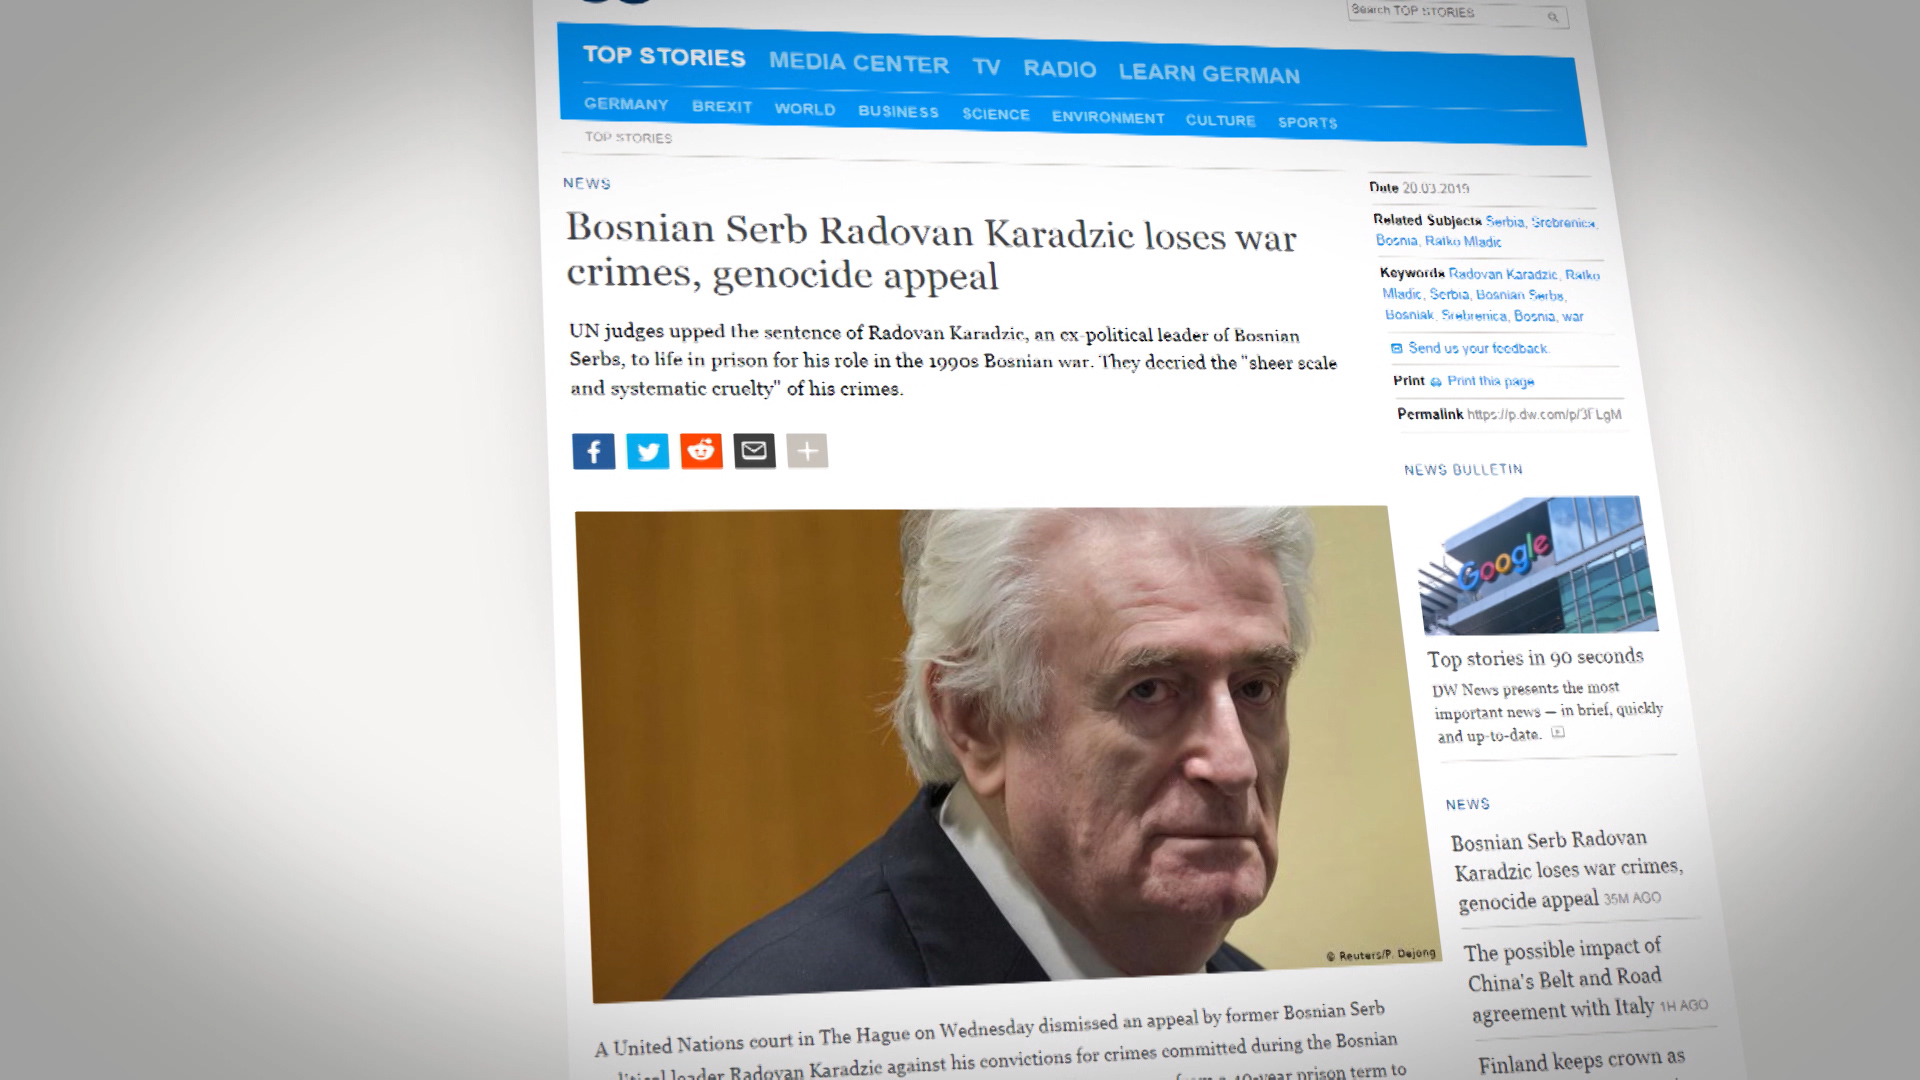Go to the ENVIRONMENT section
Image resolution: width=1920 pixels, height=1080 pixels.
pyautogui.click(x=1108, y=117)
